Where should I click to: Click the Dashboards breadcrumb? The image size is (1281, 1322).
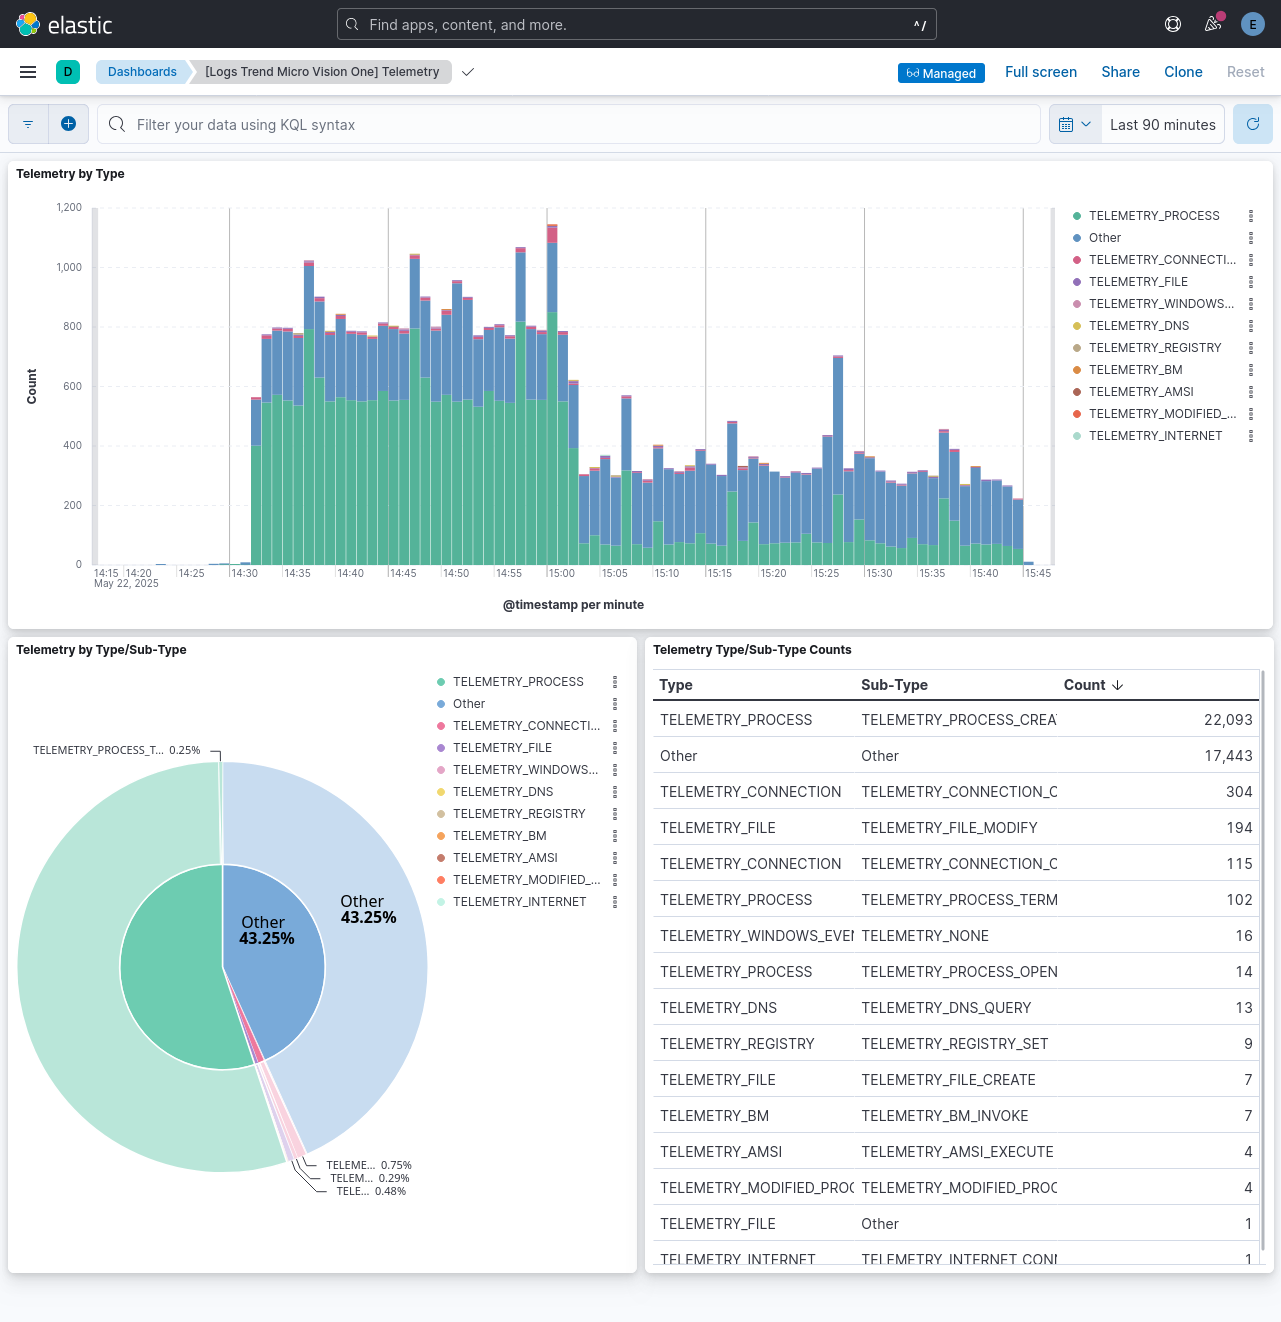(142, 71)
